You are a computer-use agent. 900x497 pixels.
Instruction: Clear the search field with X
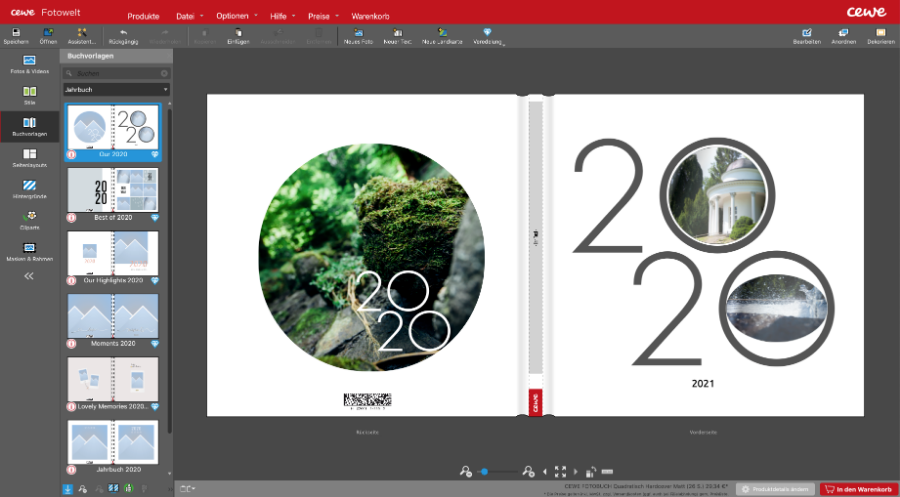(x=164, y=73)
